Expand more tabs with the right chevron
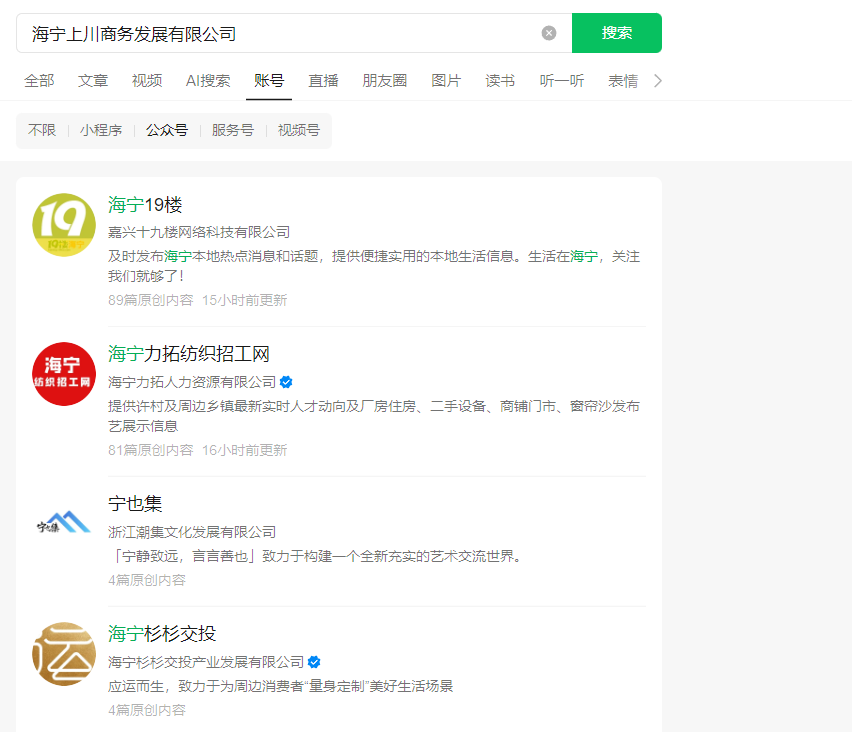This screenshot has height=732, width=852. point(658,81)
